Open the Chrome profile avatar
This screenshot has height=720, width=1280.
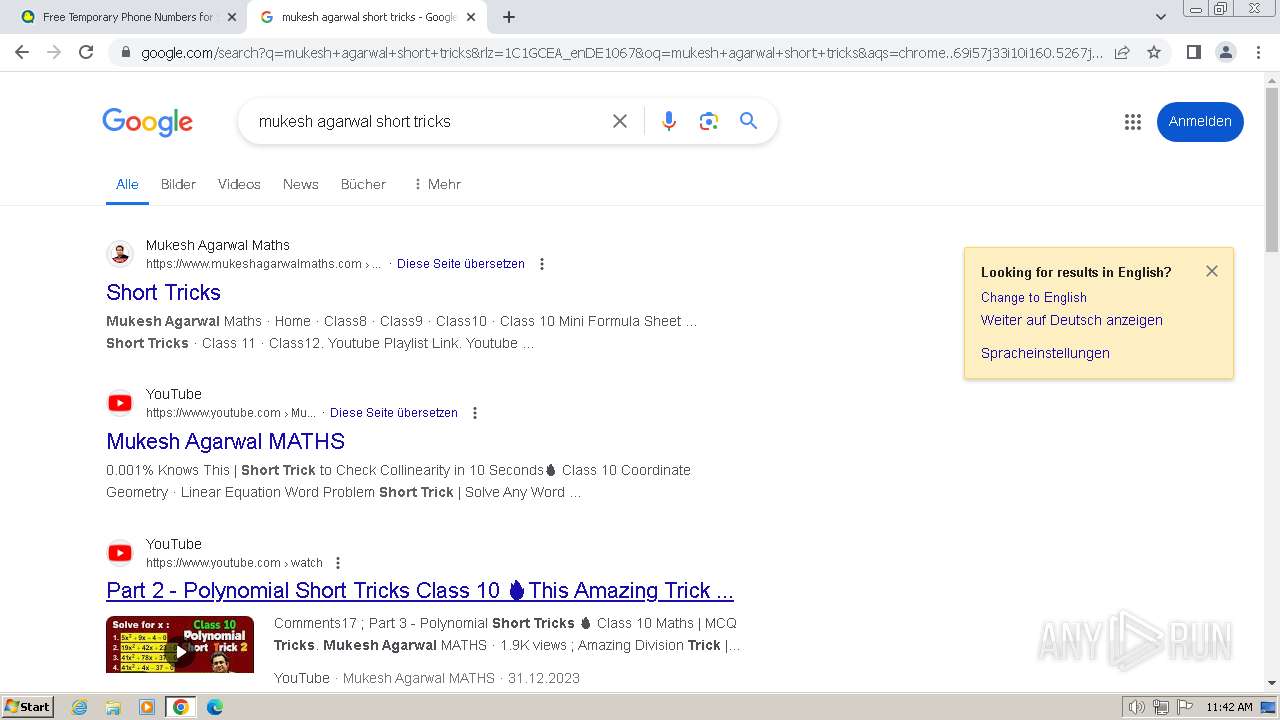(1225, 52)
